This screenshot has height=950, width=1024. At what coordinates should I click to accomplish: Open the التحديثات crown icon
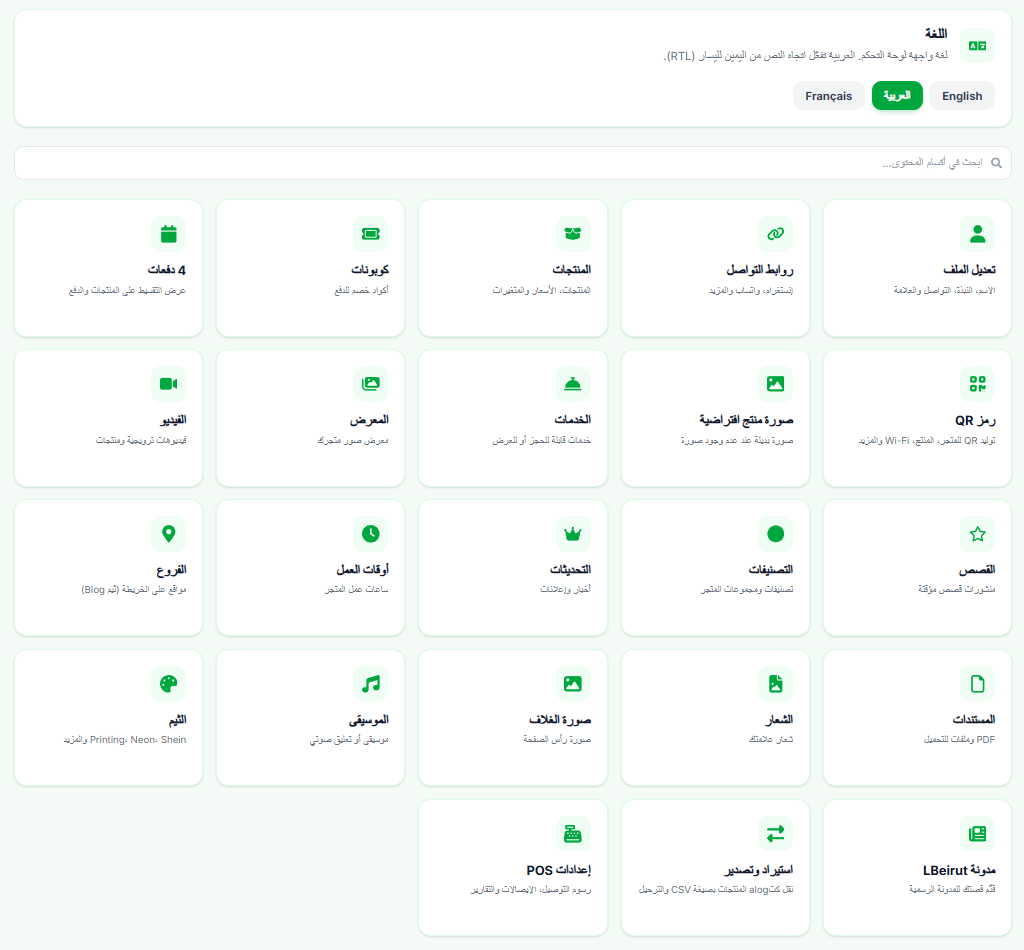tap(573, 534)
